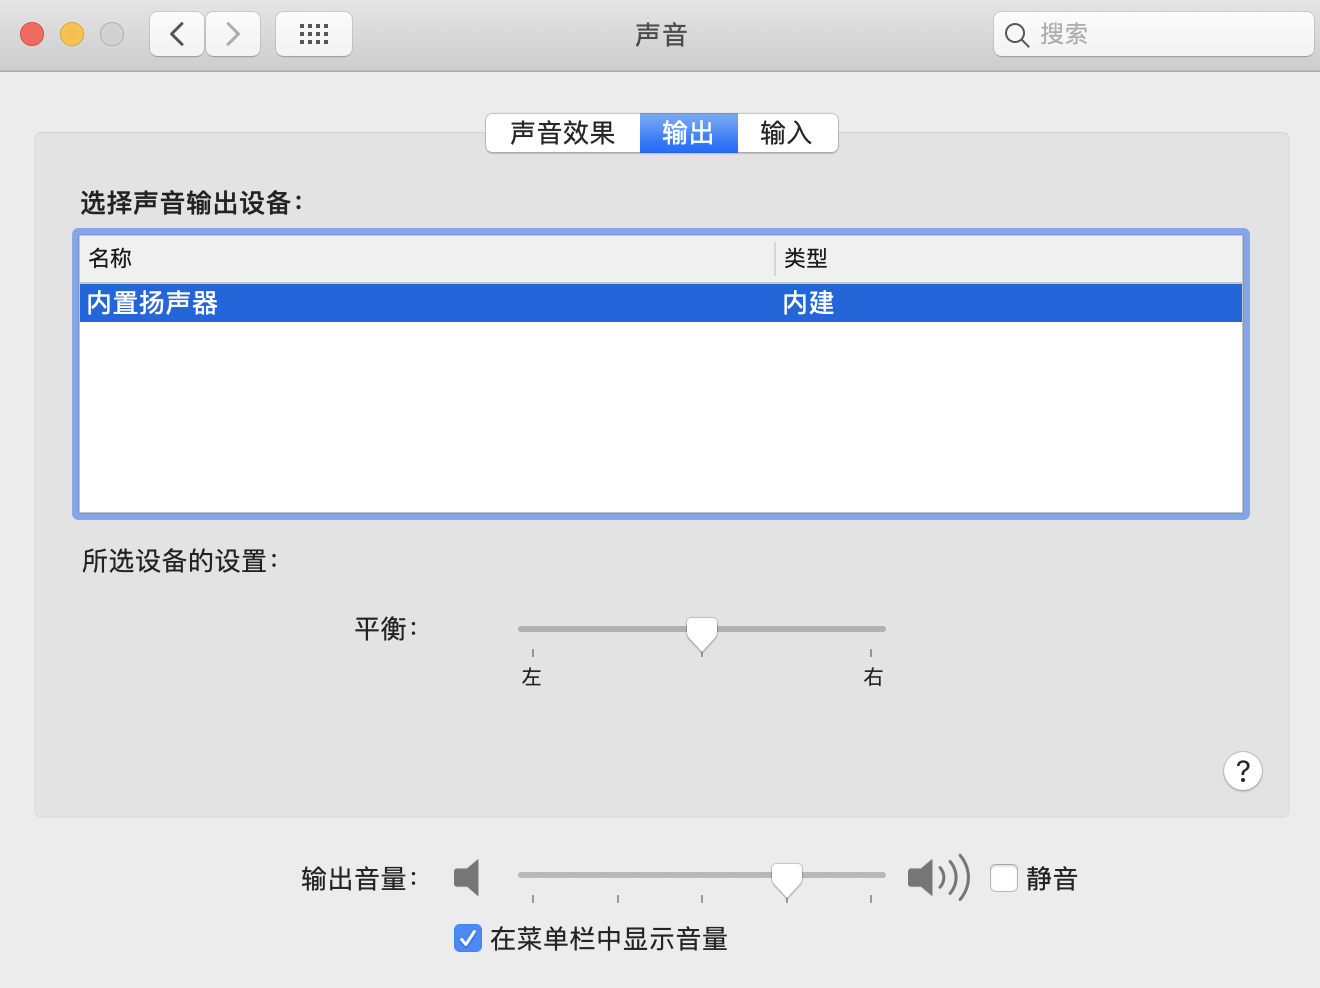Enable the 静音 mute checkbox
The width and height of the screenshot is (1320, 988).
pyautogui.click(x=1004, y=878)
